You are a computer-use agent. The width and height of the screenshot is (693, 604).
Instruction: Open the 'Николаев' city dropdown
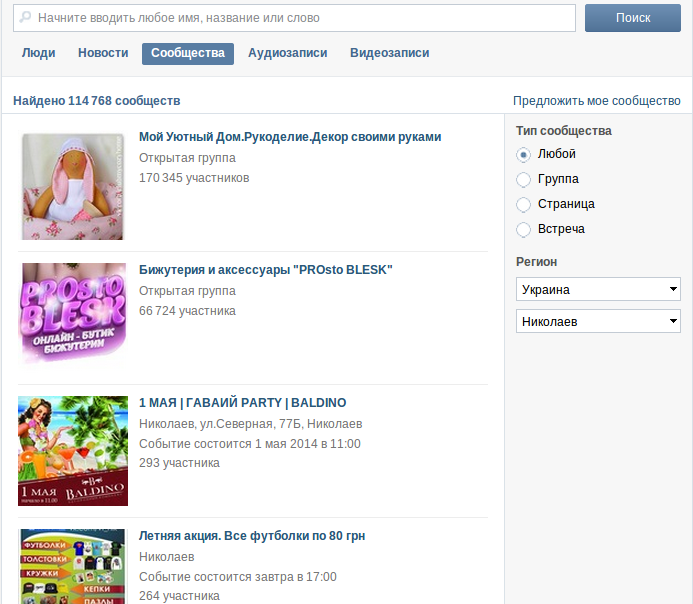pos(598,322)
